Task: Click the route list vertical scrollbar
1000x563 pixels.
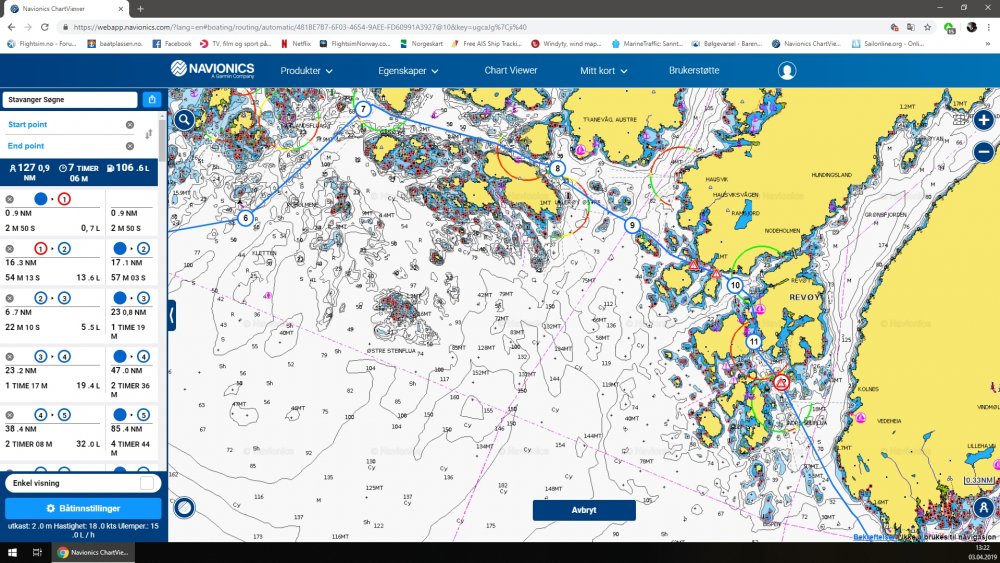Action: (x=163, y=140)
